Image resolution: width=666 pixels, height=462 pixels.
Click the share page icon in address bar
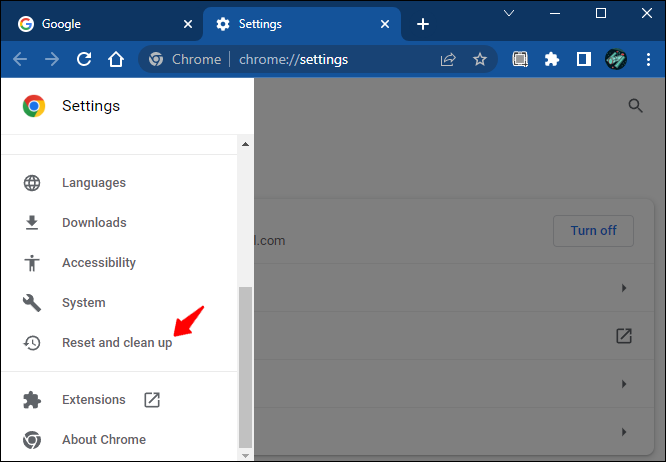click(x=448, y=59)
